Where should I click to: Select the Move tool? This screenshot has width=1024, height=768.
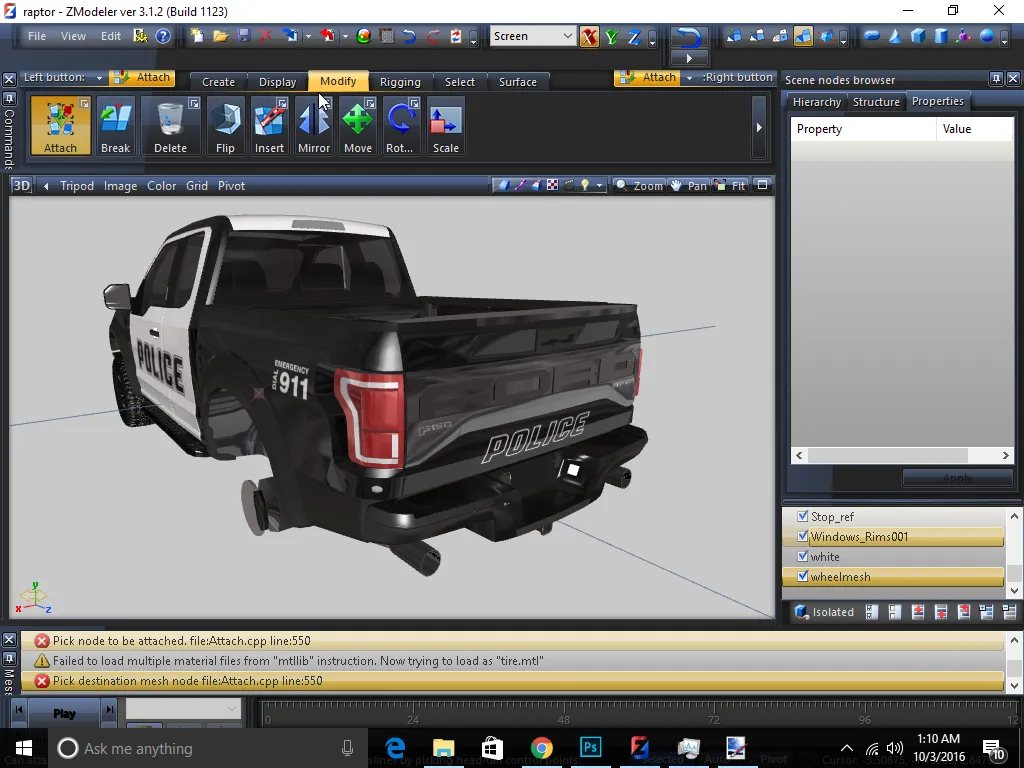[357, 125]
